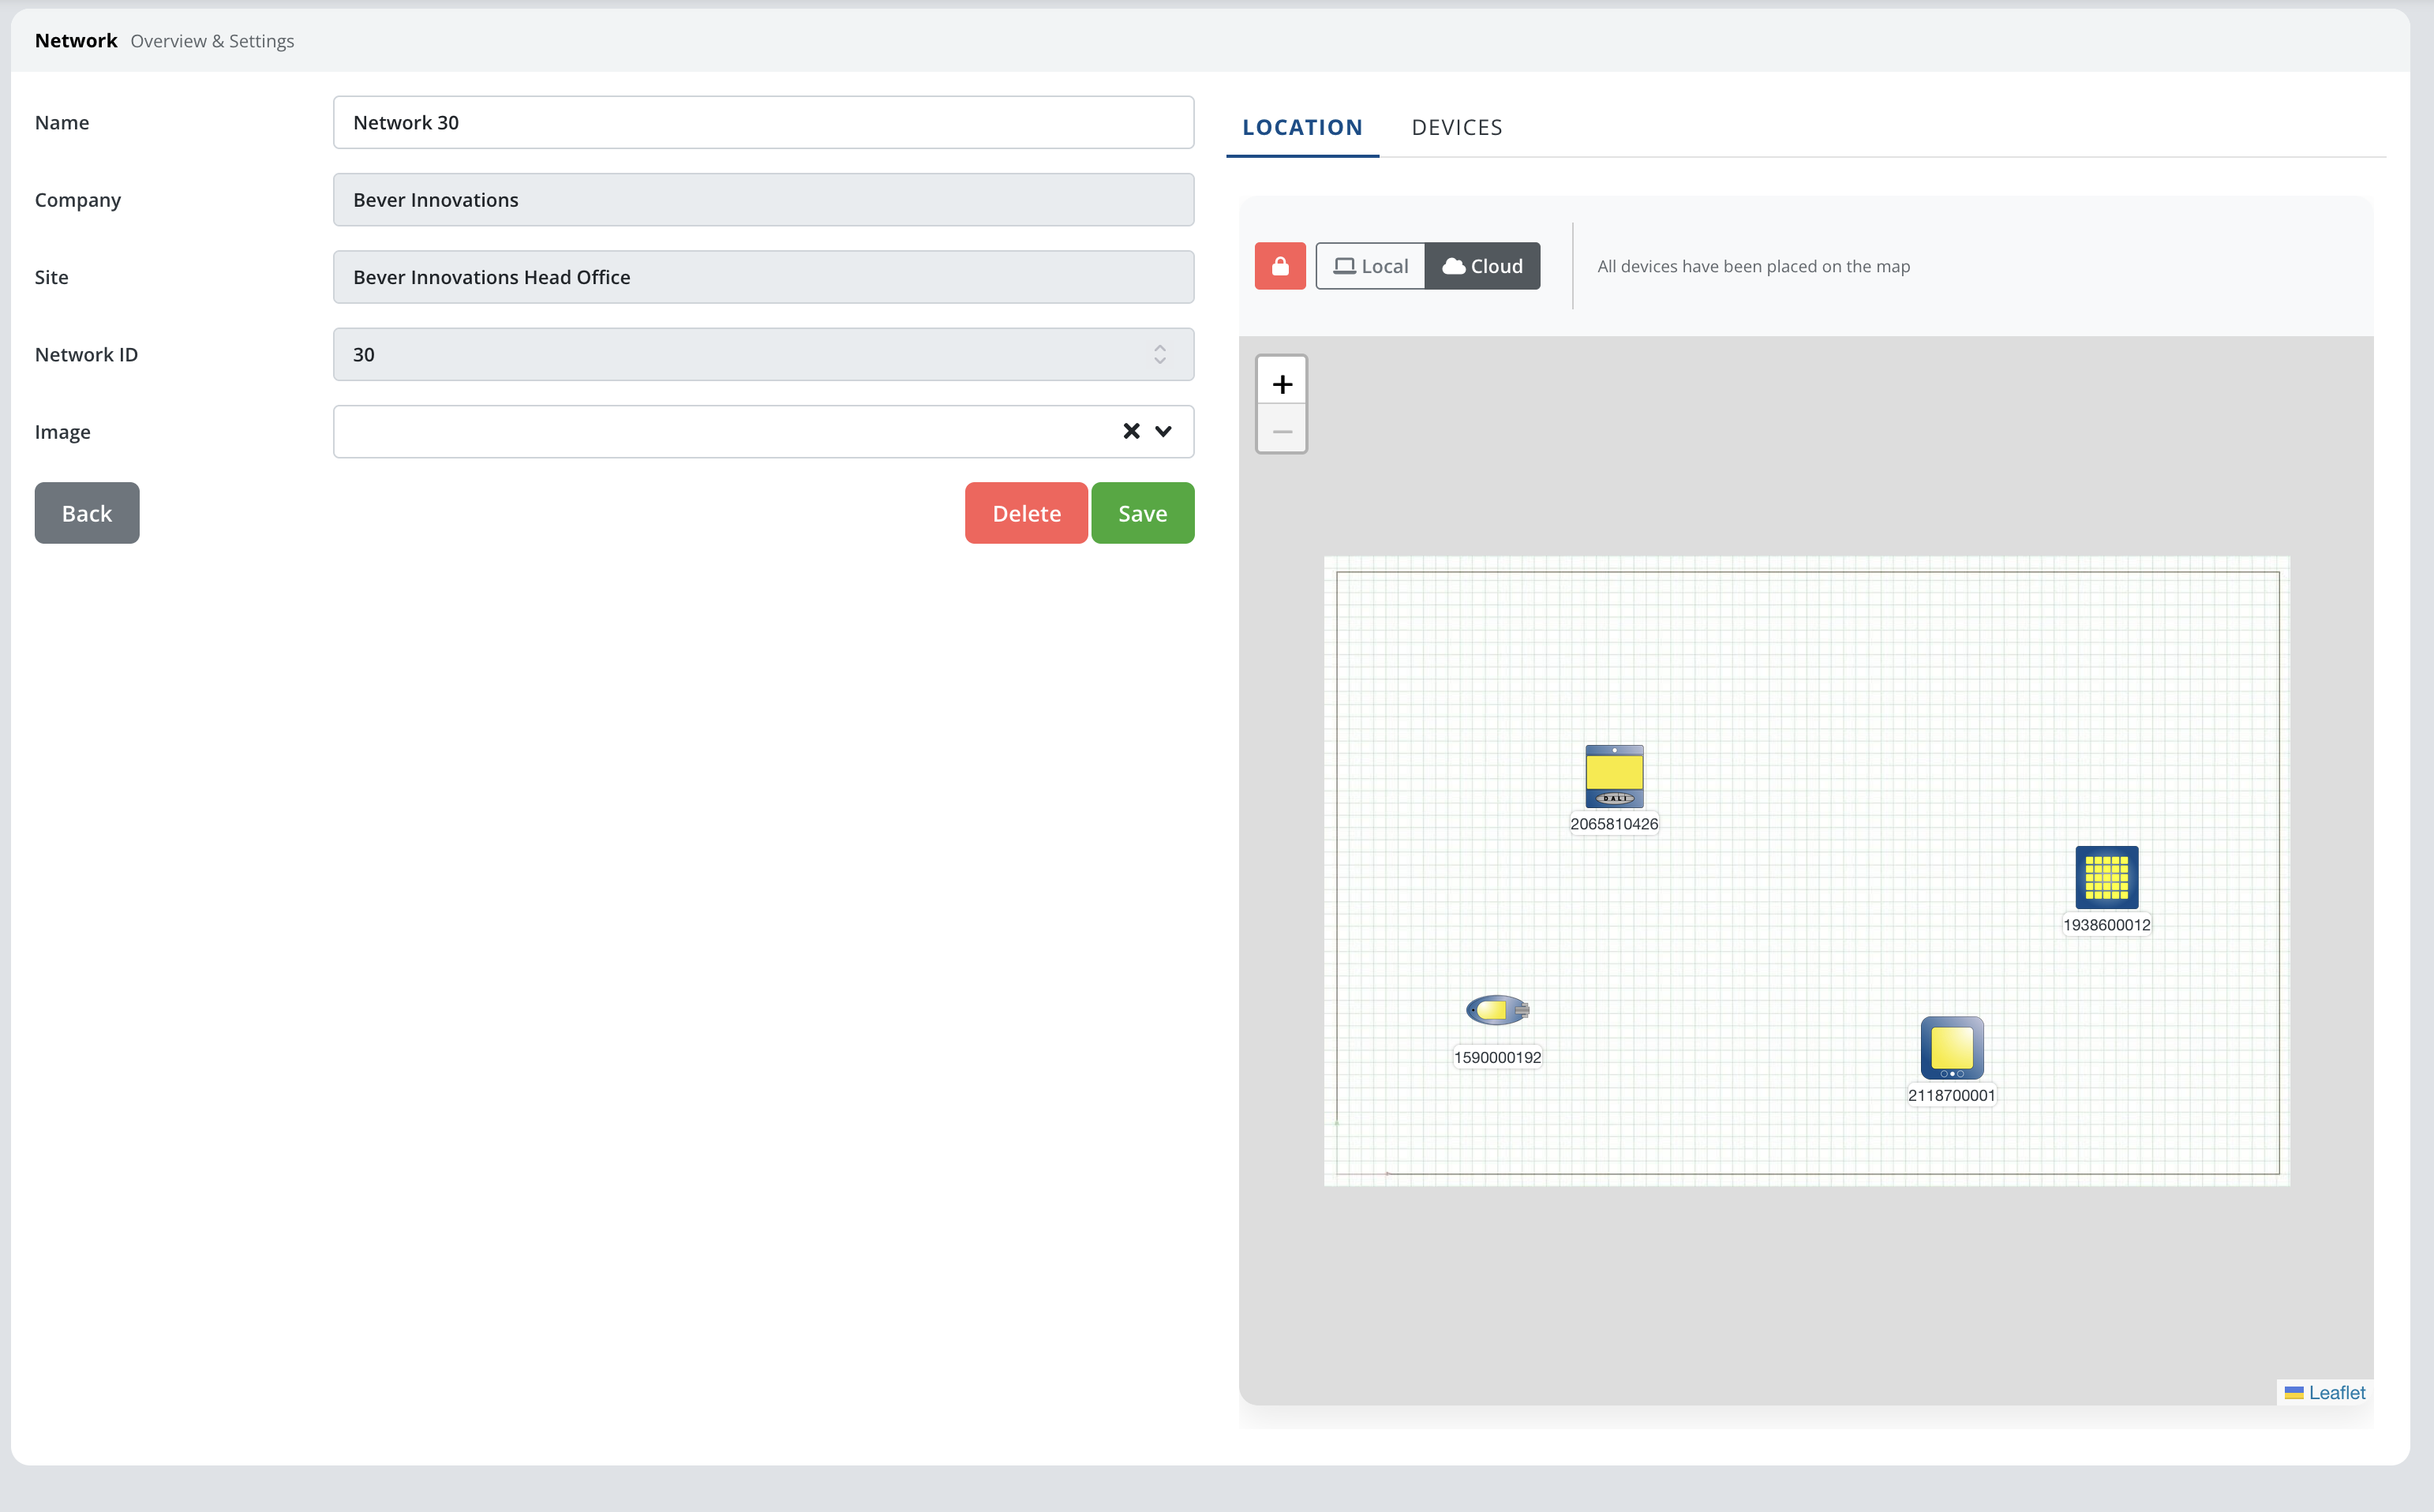Click the street light device 1590000192
2434x1512 pixels.
(1497, 1010)
